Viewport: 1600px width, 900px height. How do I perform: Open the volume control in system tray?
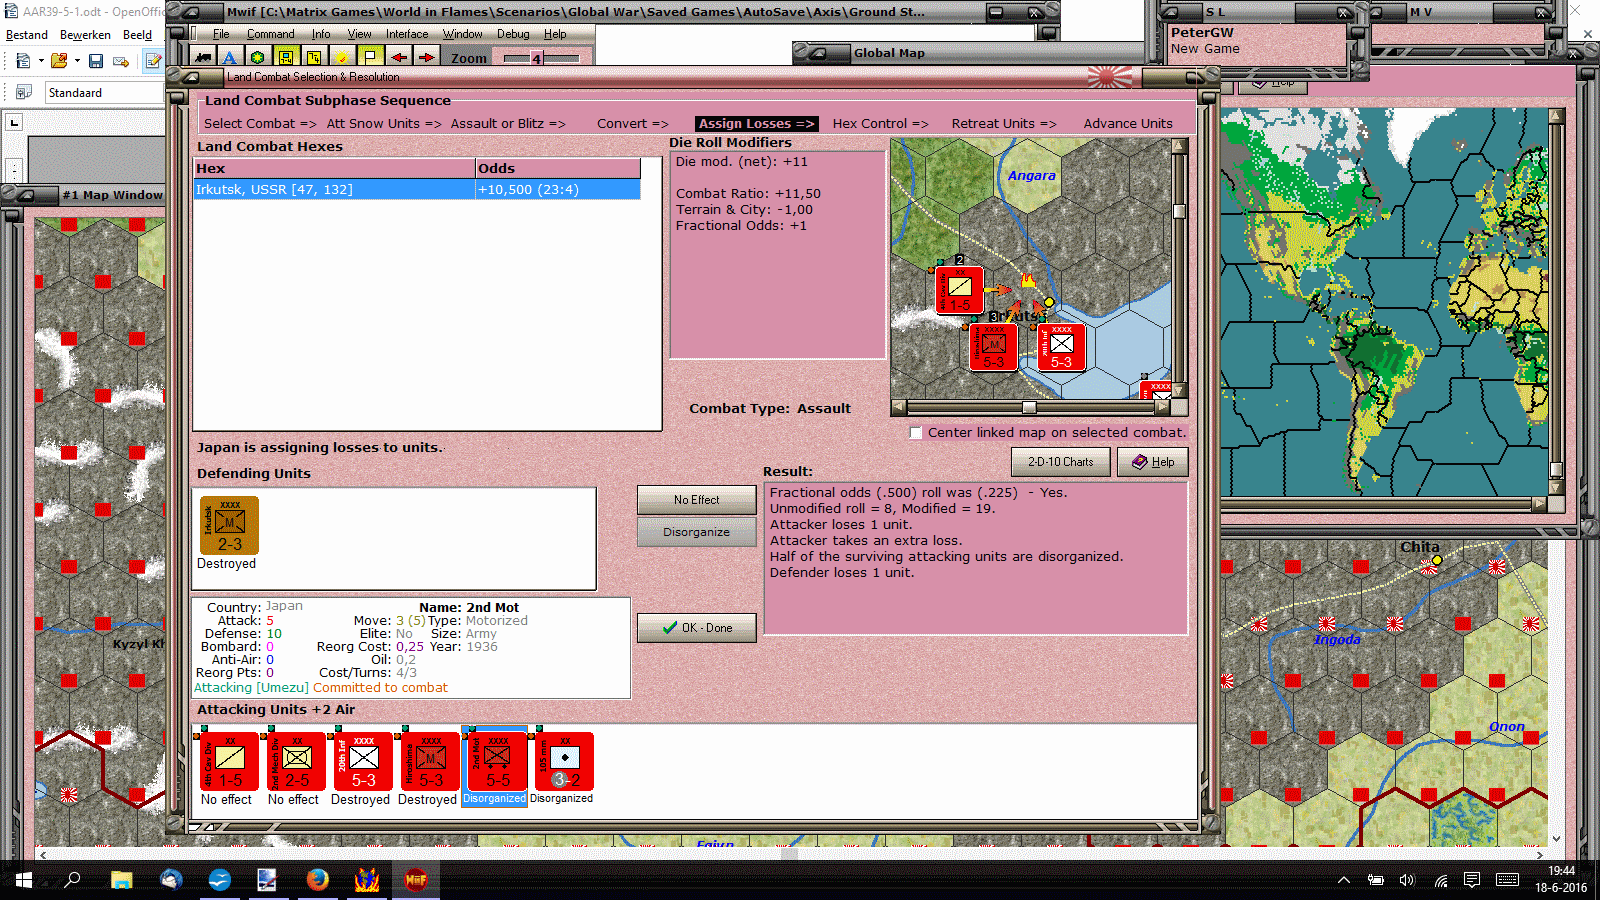tap(1407, 880)
